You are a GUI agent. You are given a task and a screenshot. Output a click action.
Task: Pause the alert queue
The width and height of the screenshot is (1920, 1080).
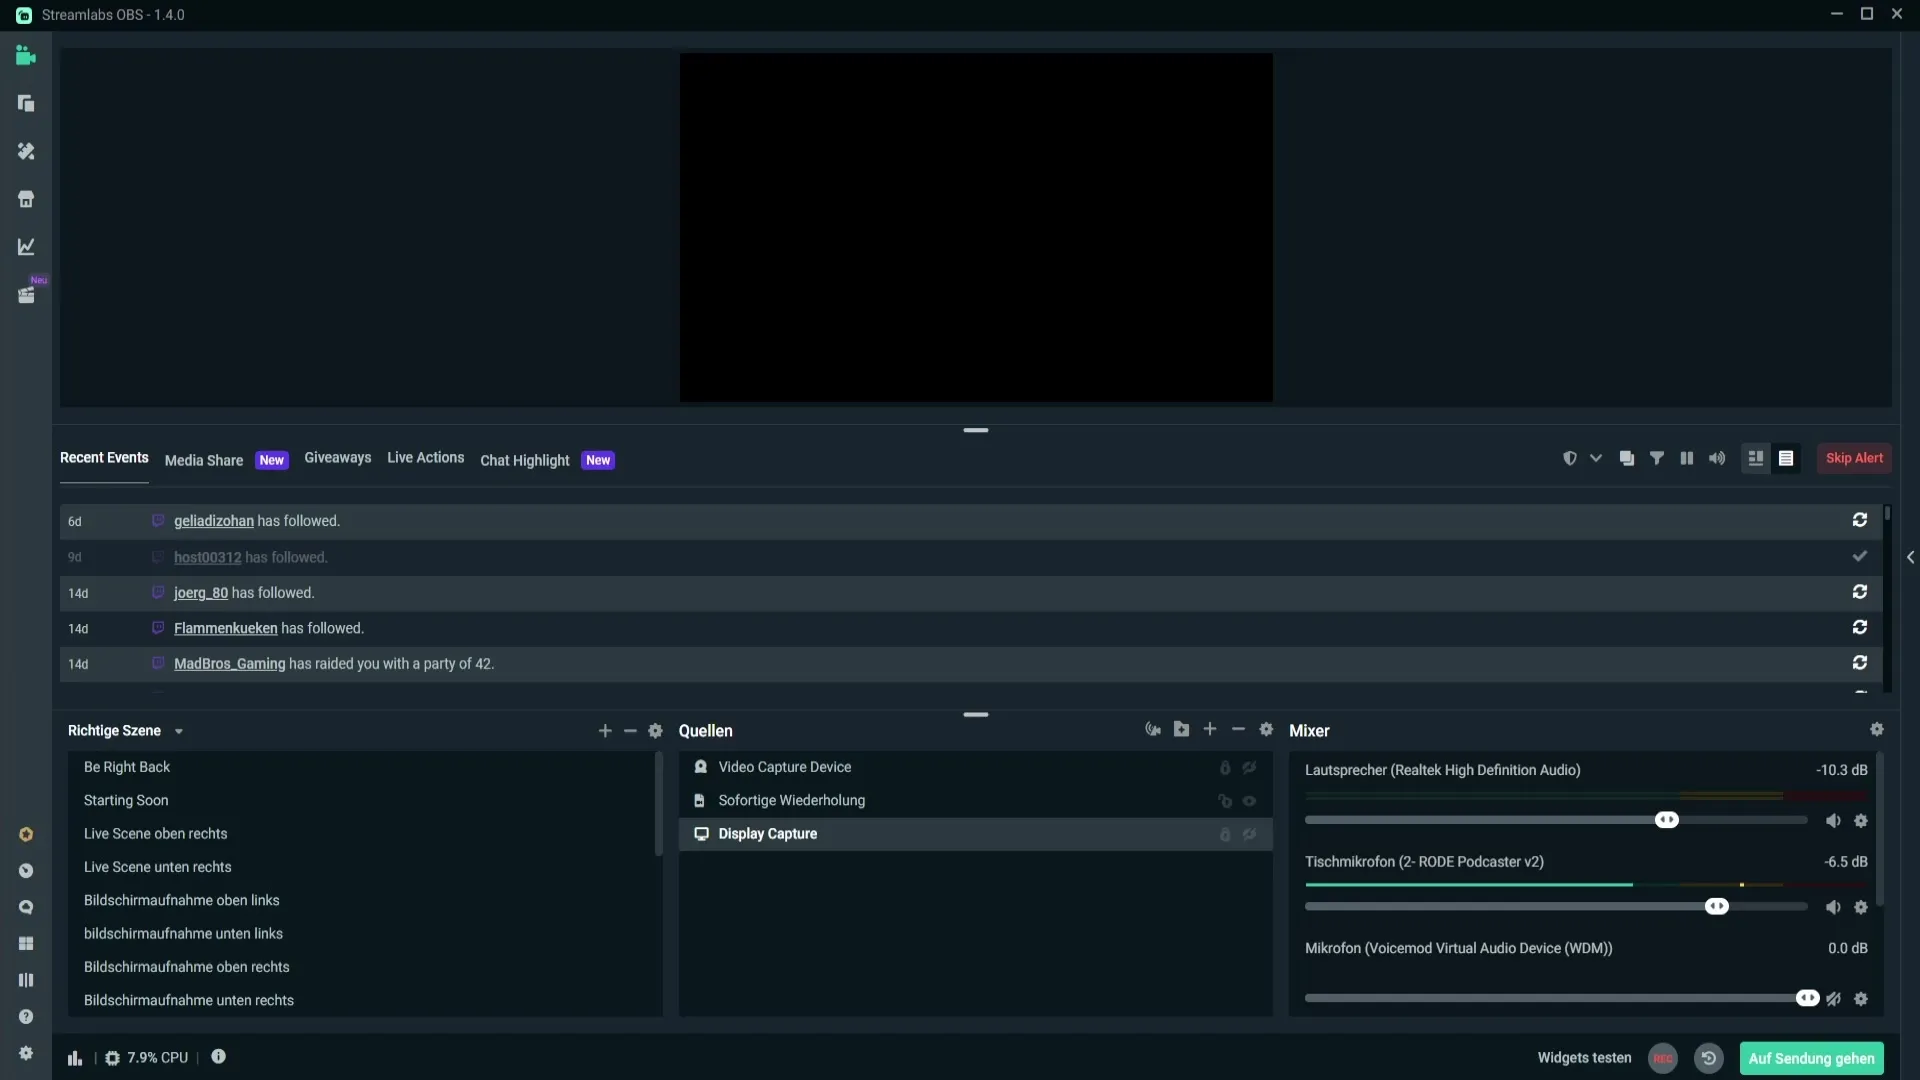coord(1687,458)
